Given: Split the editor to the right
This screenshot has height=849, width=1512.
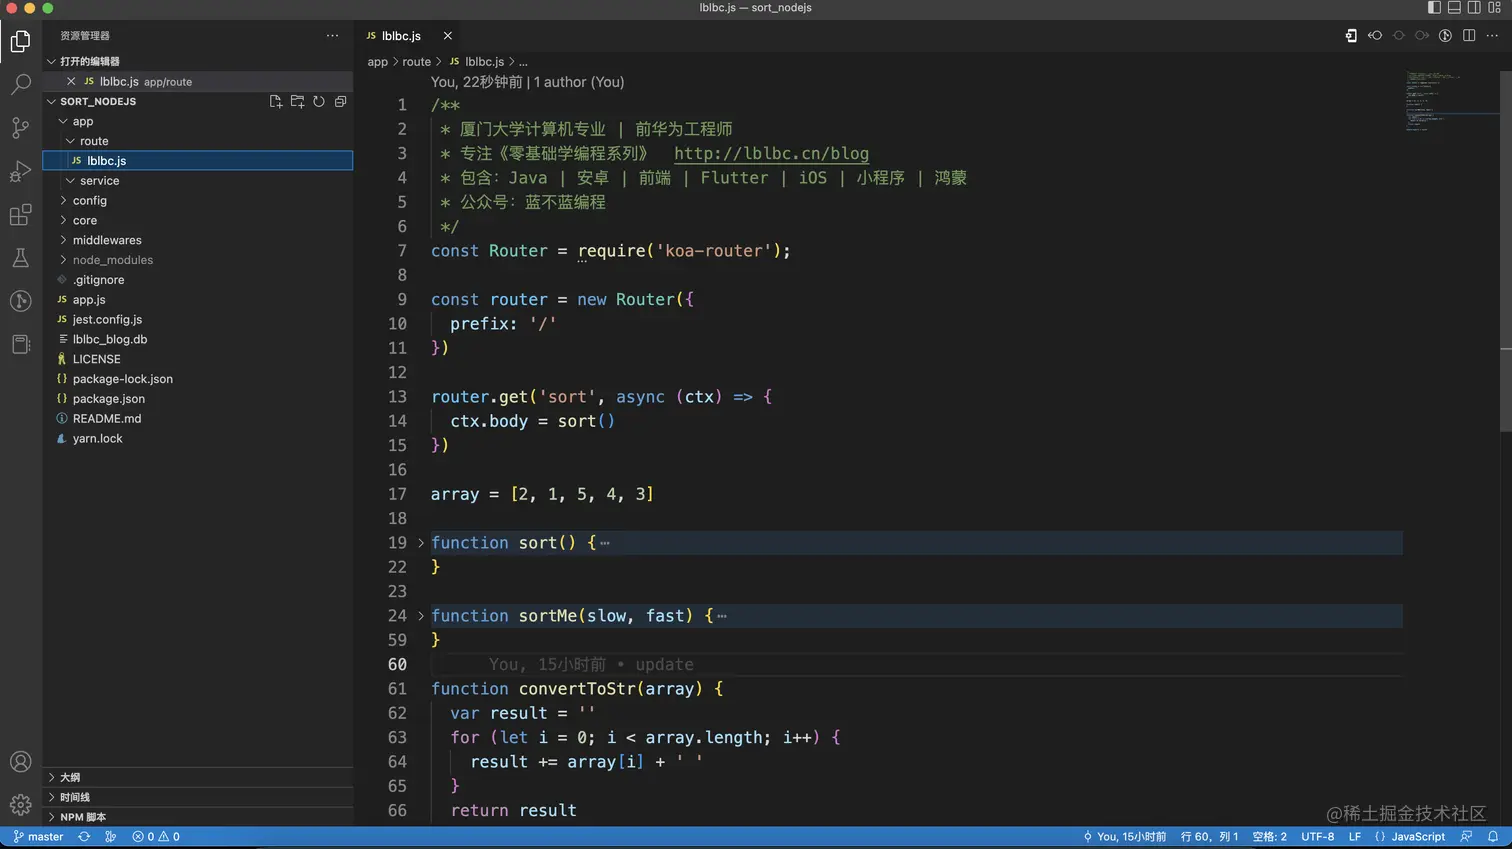Looking at the screenshot, I should click(x=1469, y=35).
